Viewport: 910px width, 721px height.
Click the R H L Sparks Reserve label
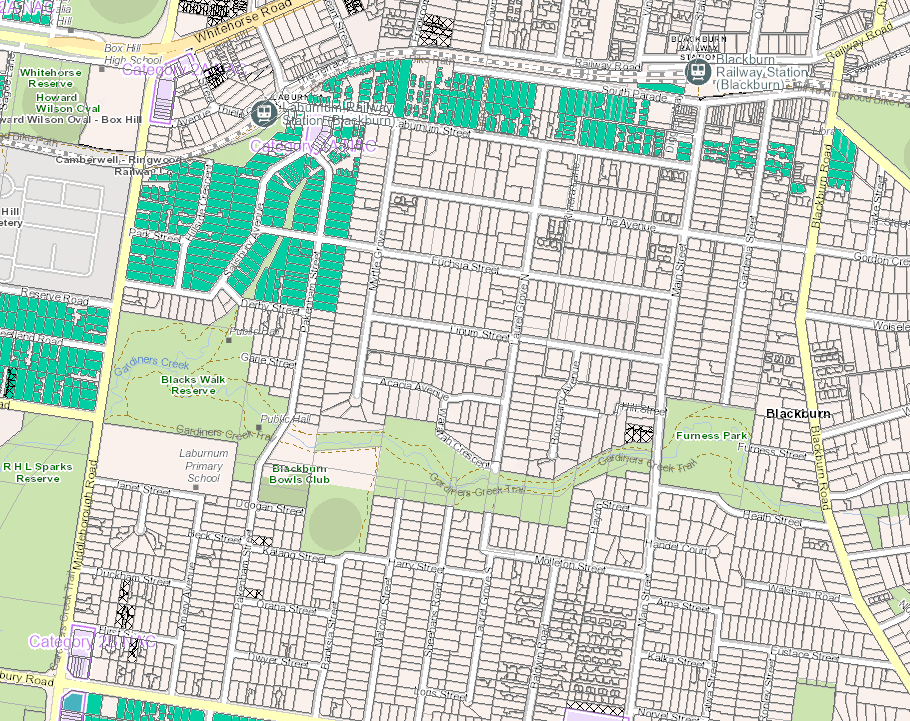pos(37,472)
